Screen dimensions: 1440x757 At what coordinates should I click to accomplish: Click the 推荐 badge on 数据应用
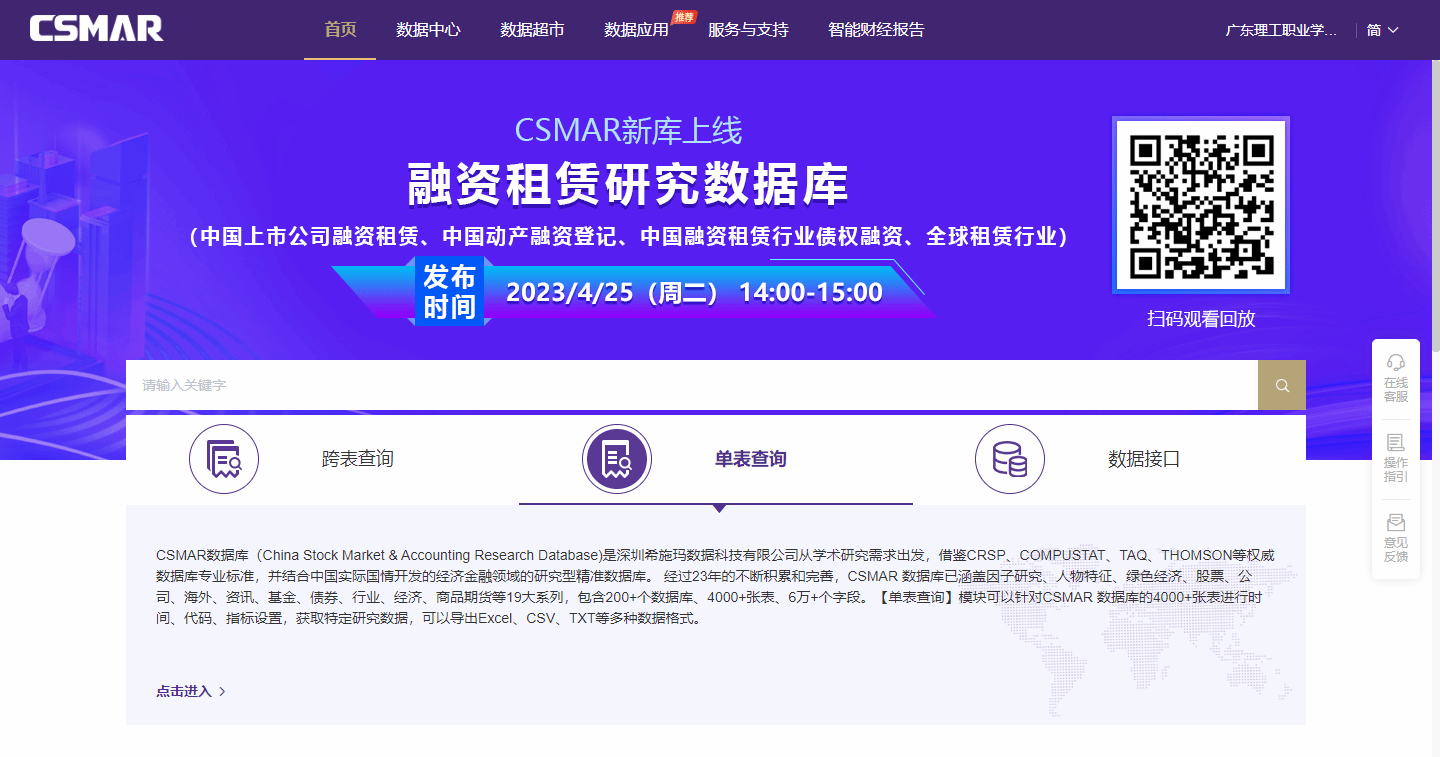coord(684,16)
